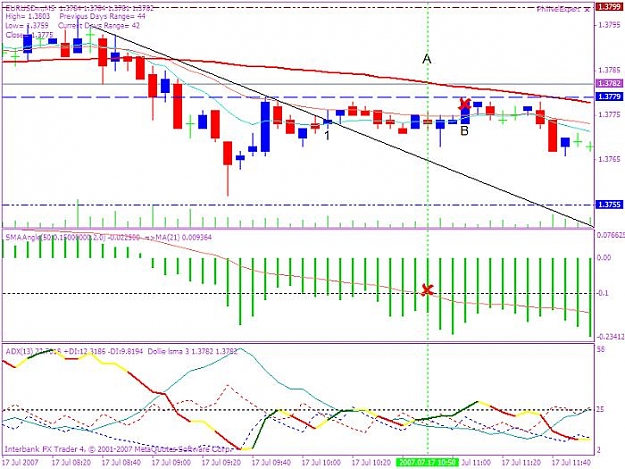
Task: Click the 1.3795 price axis value
Action: [x=610, y=25]
